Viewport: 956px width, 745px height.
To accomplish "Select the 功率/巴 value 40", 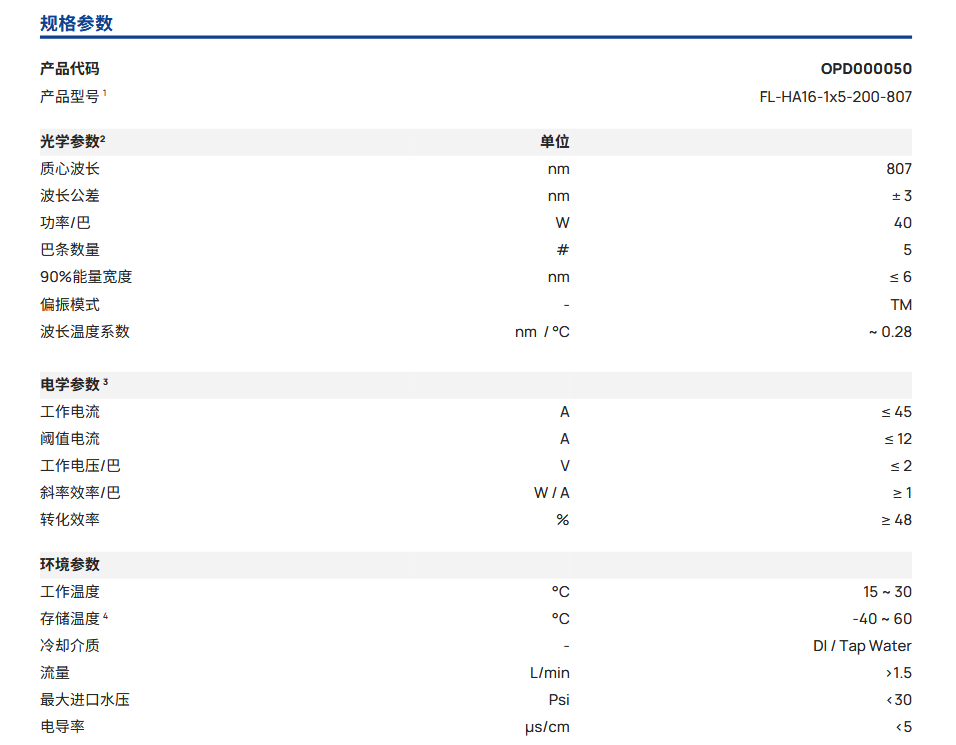I will click(x=902, y=223).
